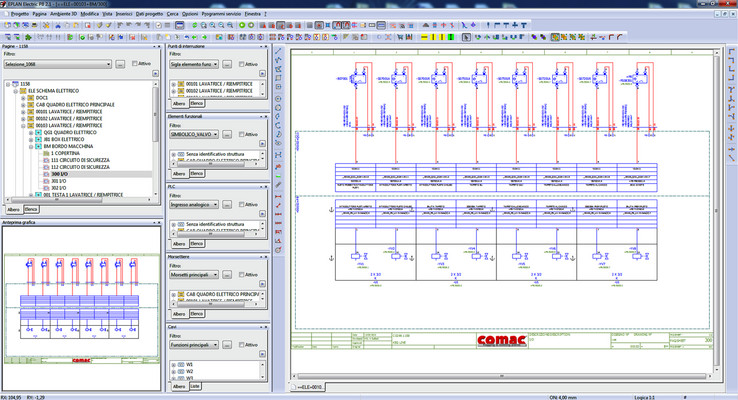Click the first icon in the top toolbar
Viewport: 738px width, 400px height.
(6, 26)
